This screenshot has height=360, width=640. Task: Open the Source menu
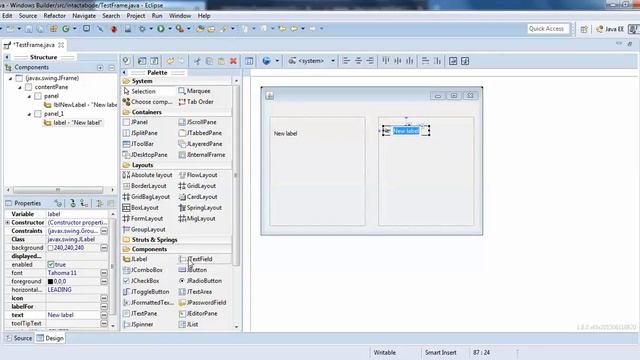[28, 16]
